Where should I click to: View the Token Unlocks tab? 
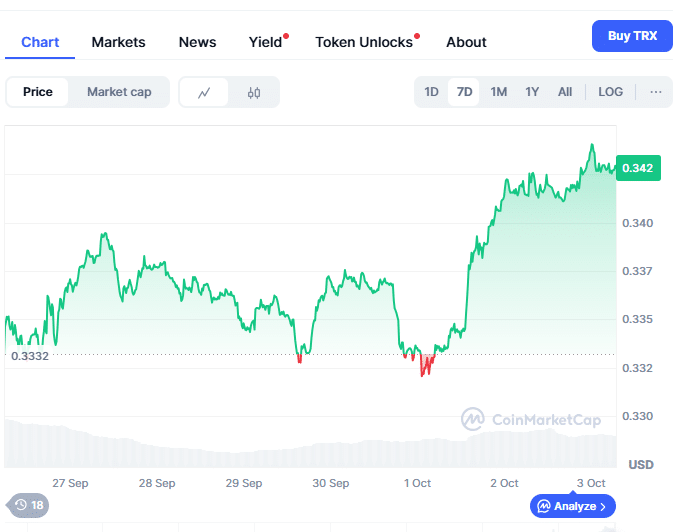coord(364,42)
